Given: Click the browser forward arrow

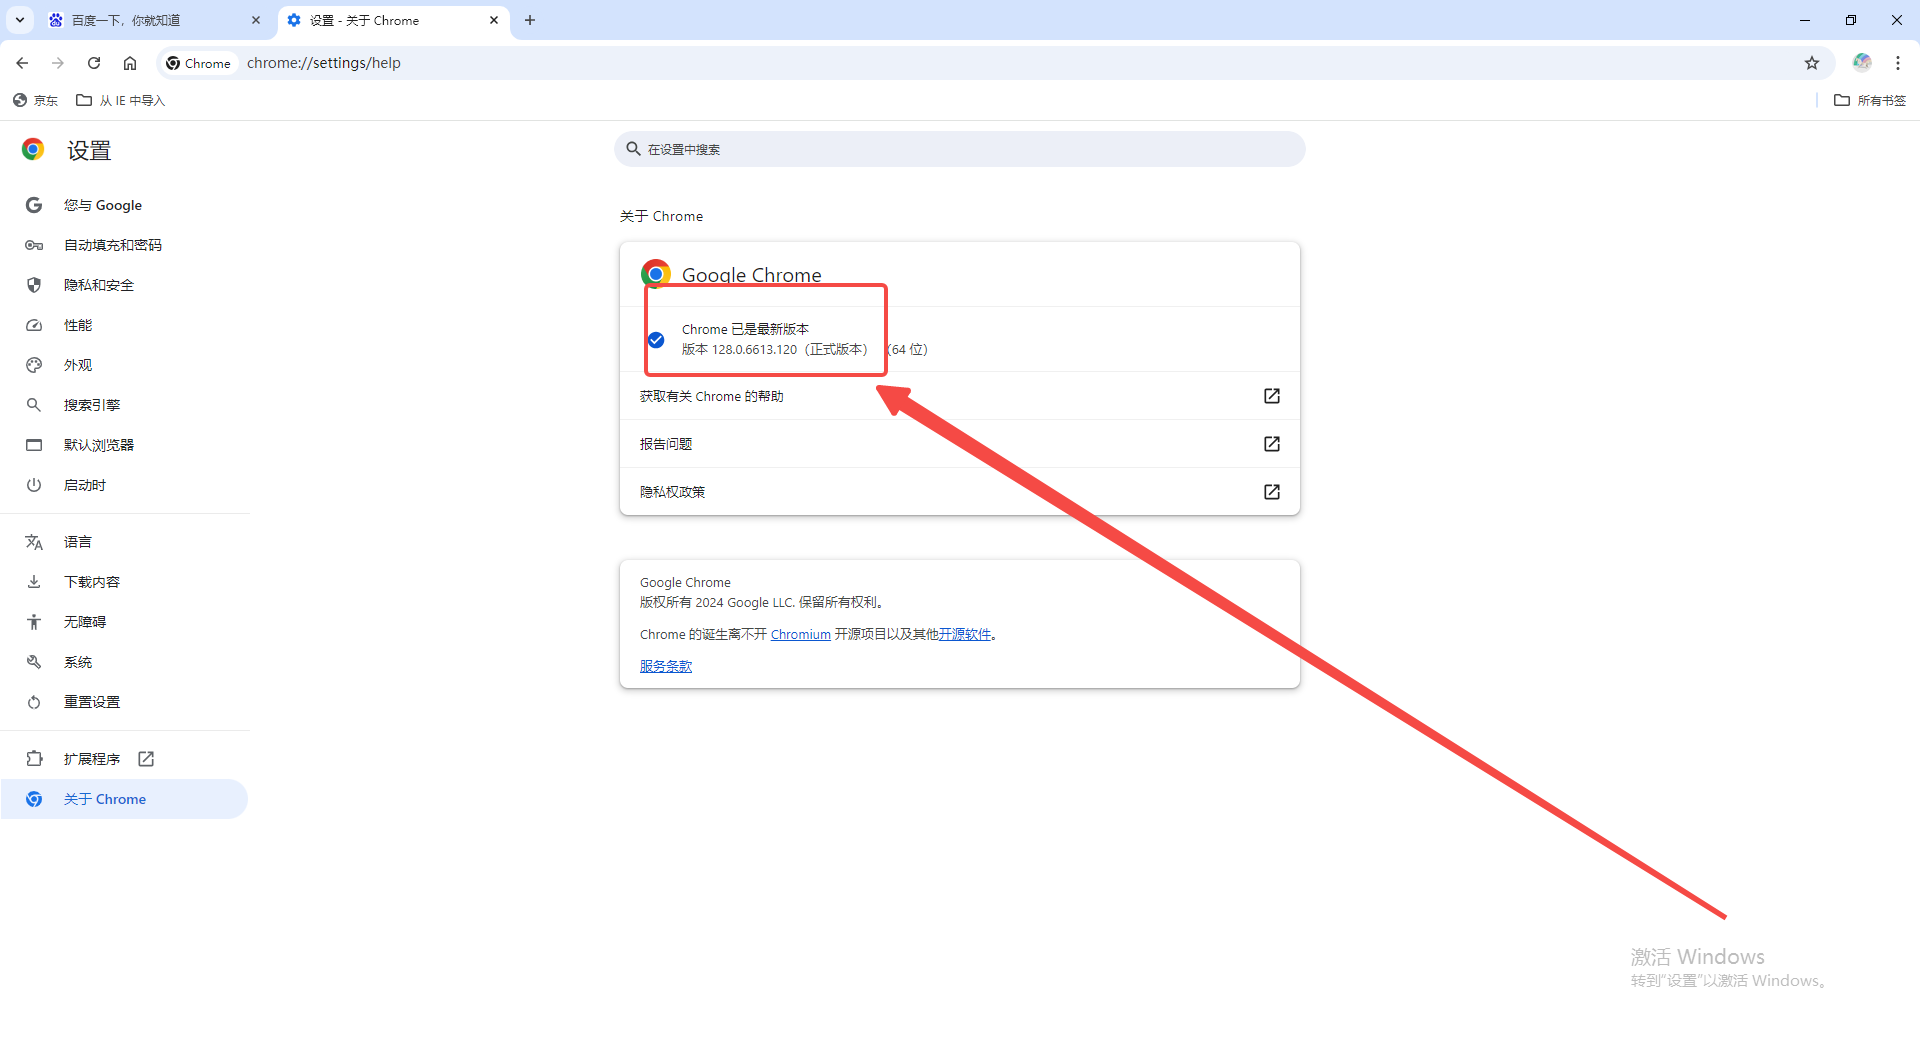Looking at the screenshot, I should [x=58, y=63].
